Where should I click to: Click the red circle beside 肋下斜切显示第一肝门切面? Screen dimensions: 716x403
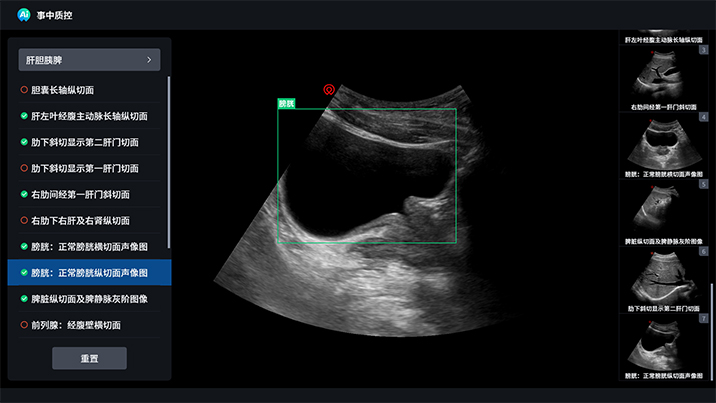coord(24,168)
